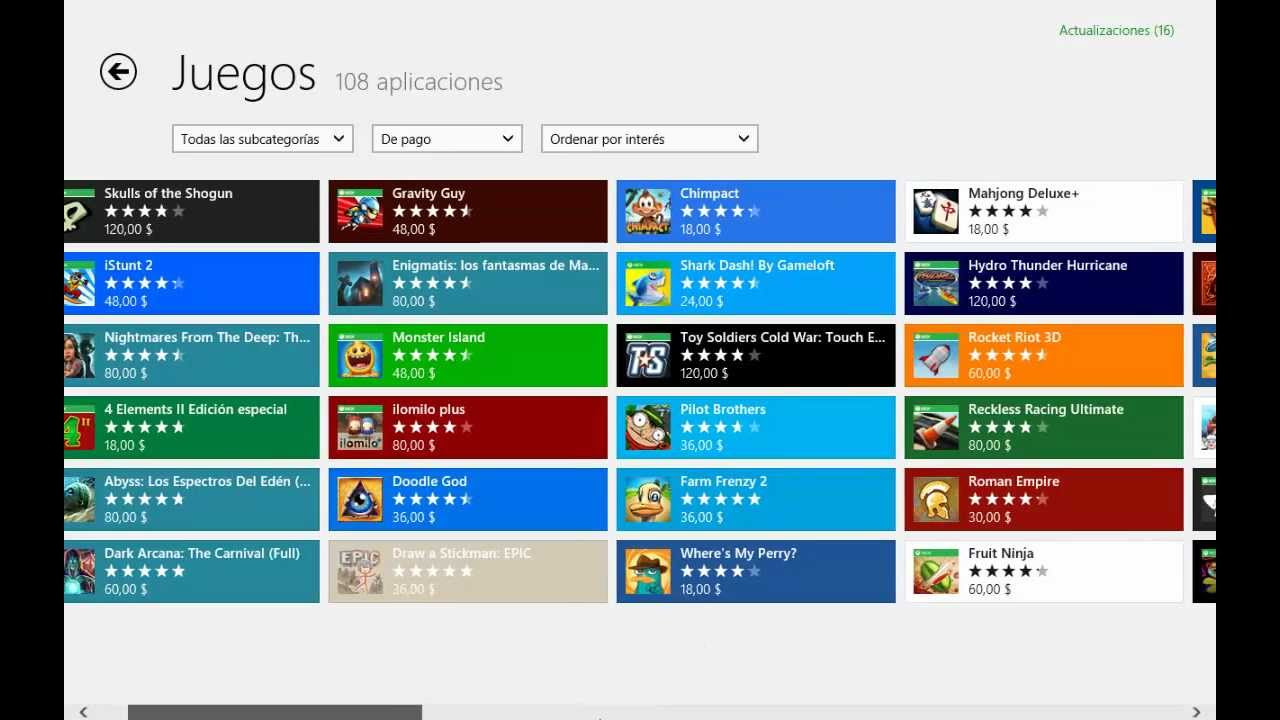Click the star rating of Doodle God
The image size is (1280, 720).
point(432,499)
